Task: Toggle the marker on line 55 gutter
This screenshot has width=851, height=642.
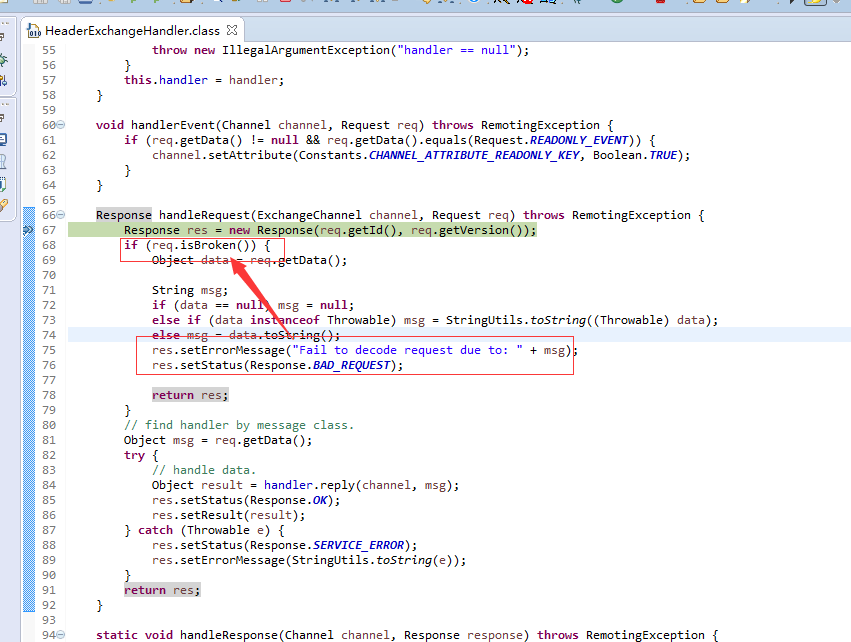Action: [28, 49]
